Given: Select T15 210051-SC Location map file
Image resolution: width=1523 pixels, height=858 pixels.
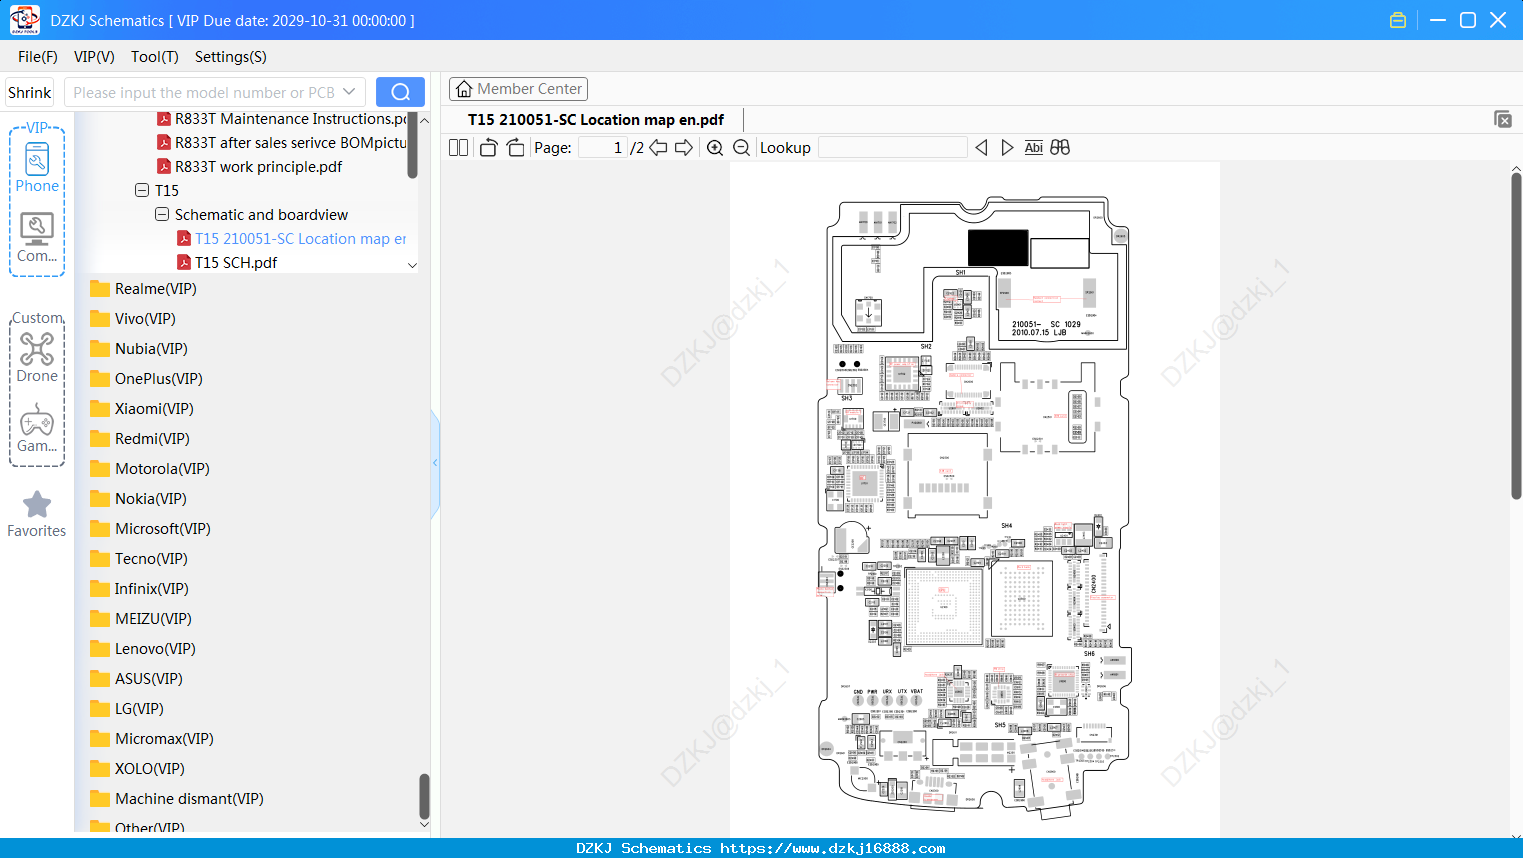Looking at the screenshot, I should (x=292, y=238).
